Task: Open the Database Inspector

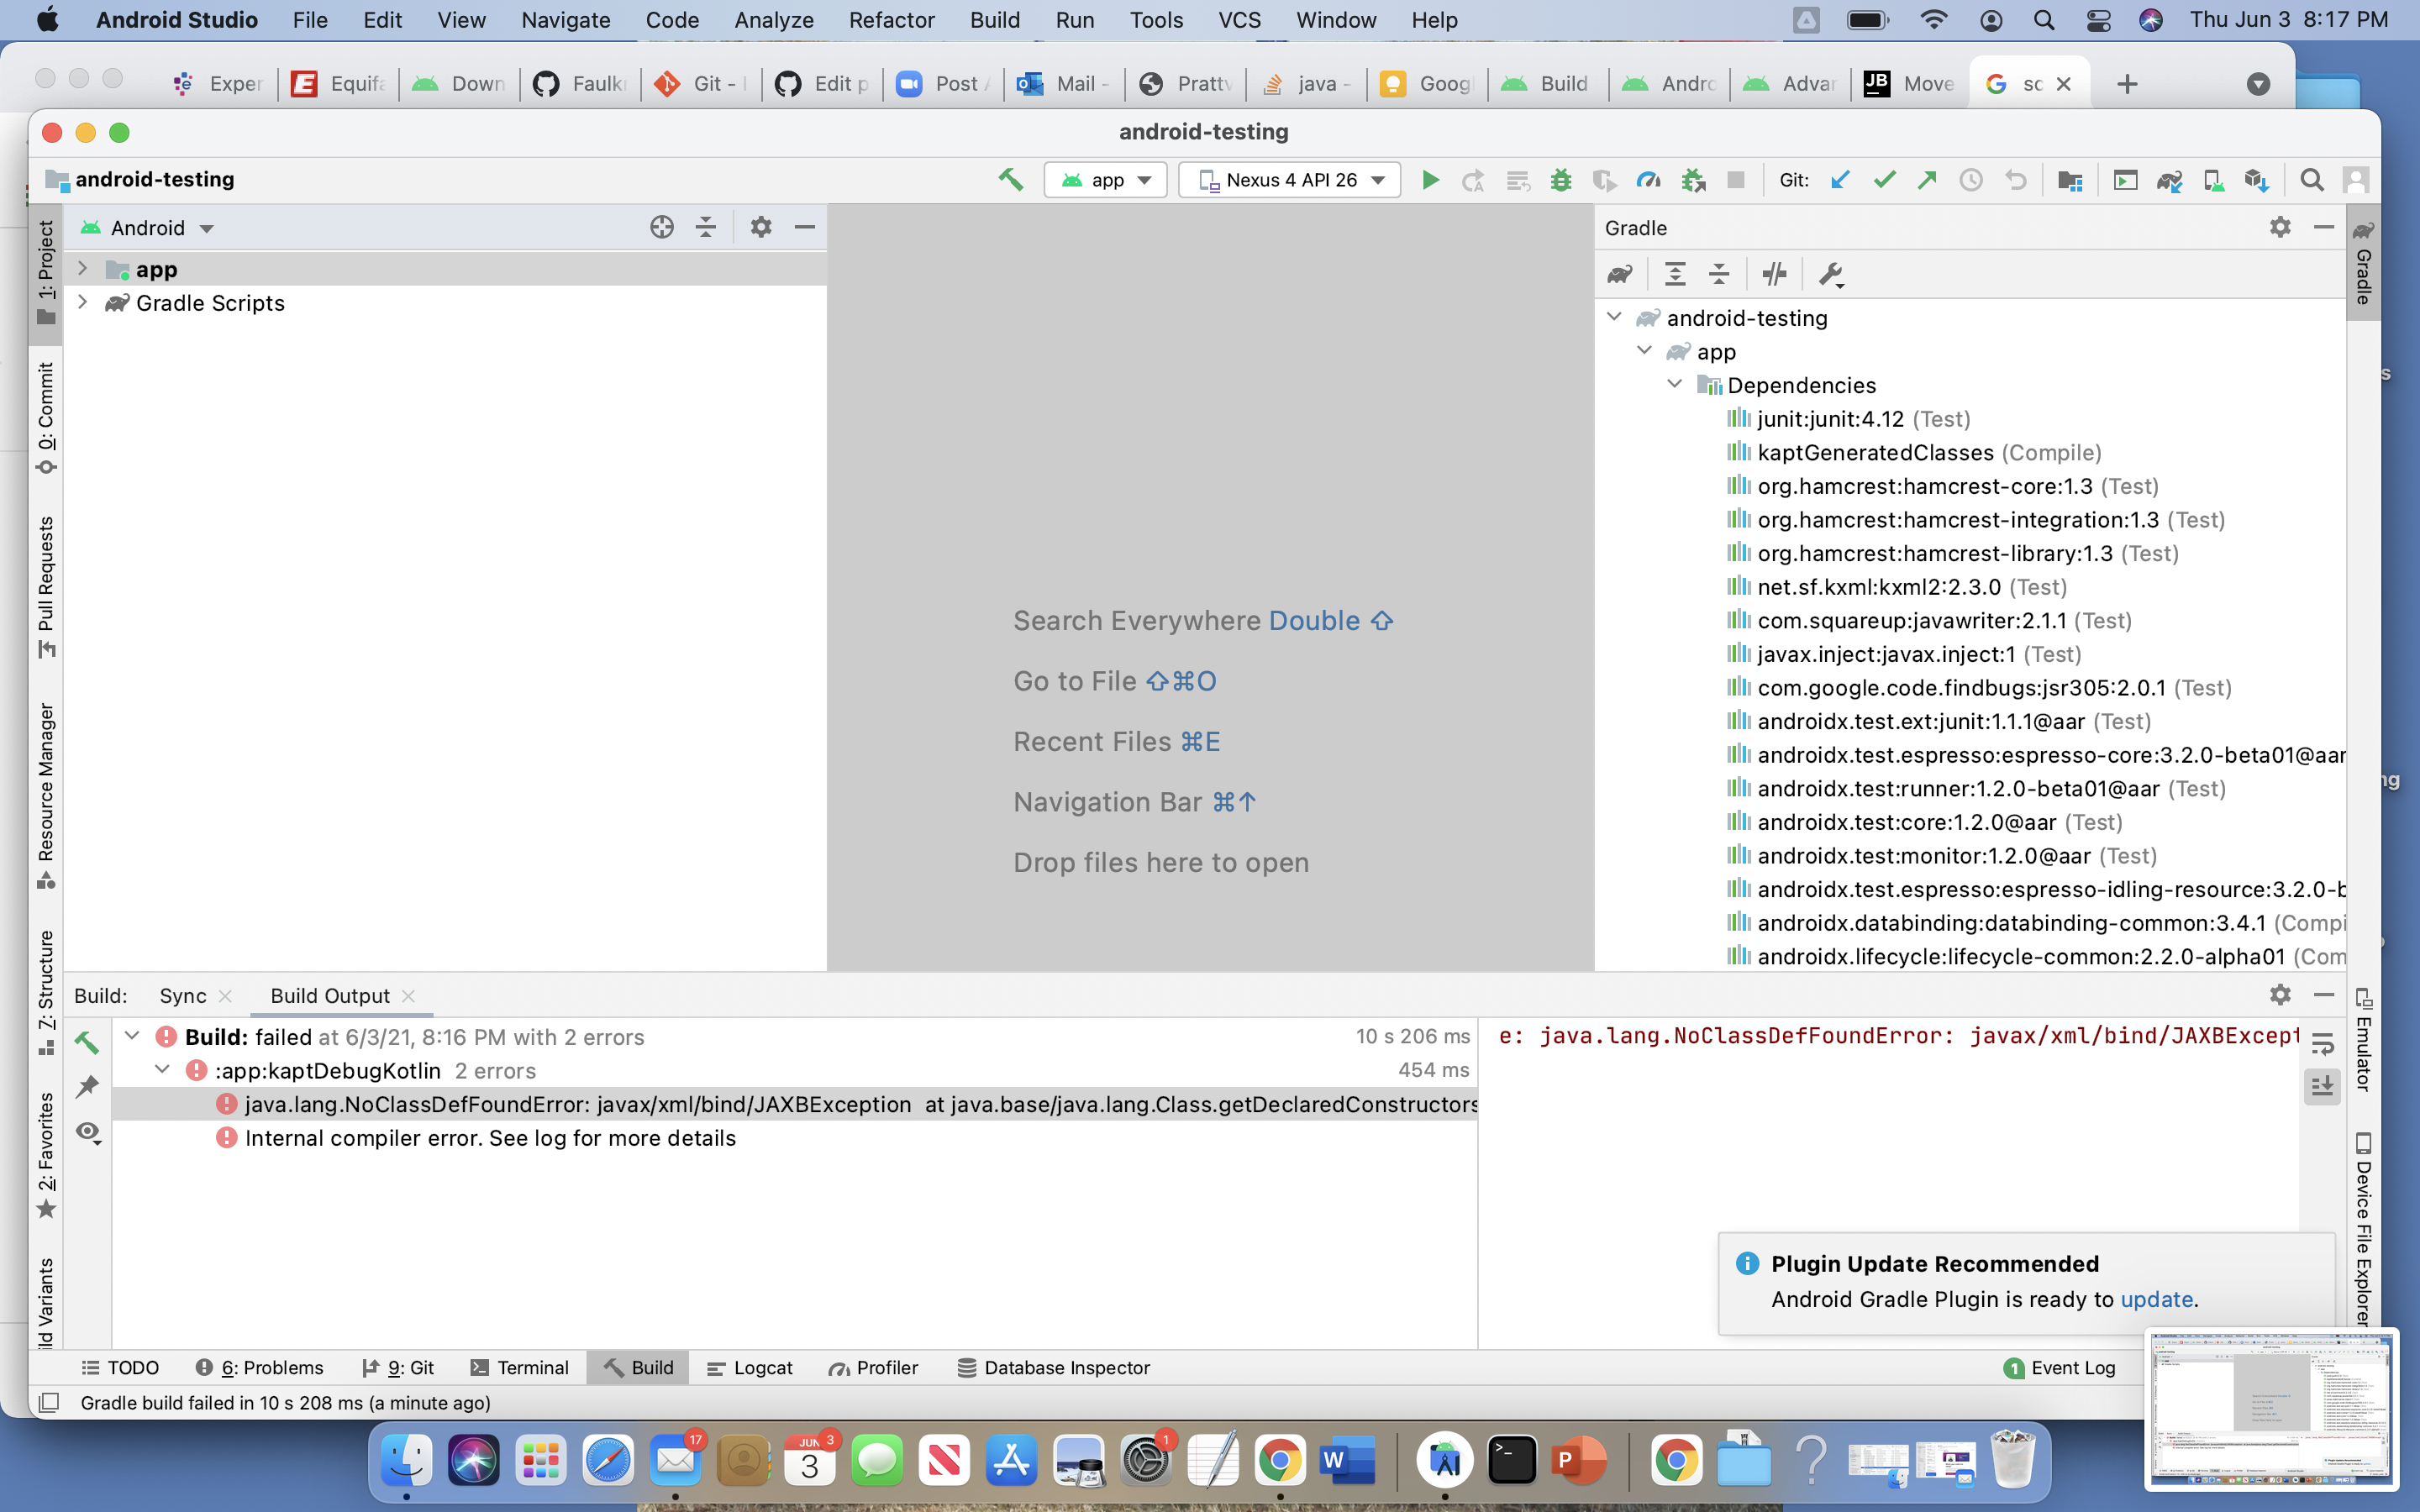Action: click(x=1054, y=1368)
